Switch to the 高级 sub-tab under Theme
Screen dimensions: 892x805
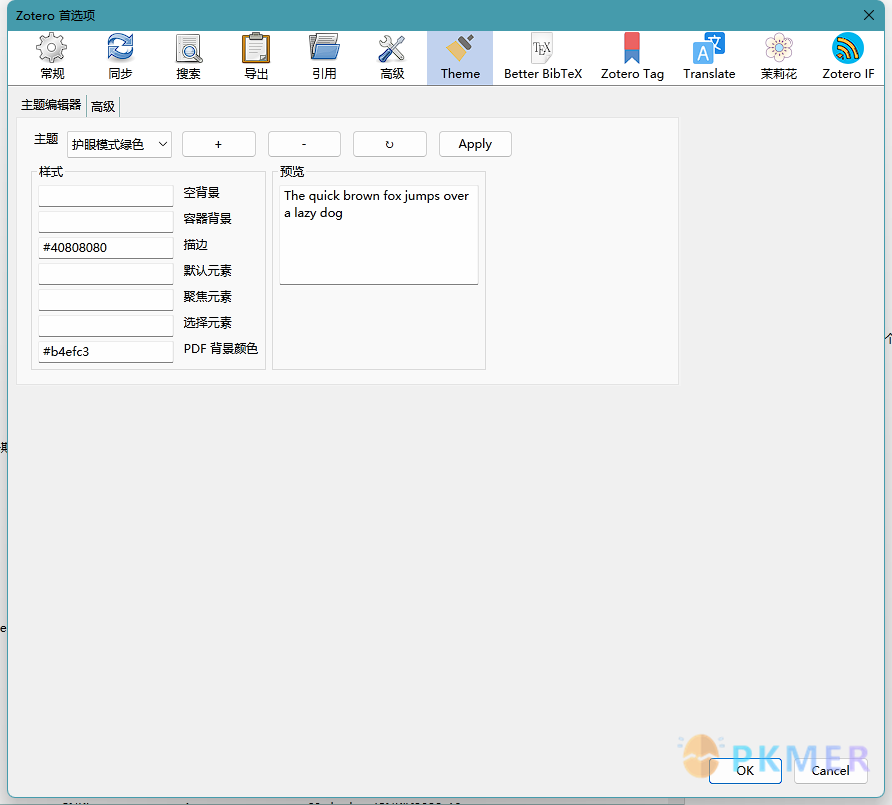pyautogui.click(x=103, y=106)
